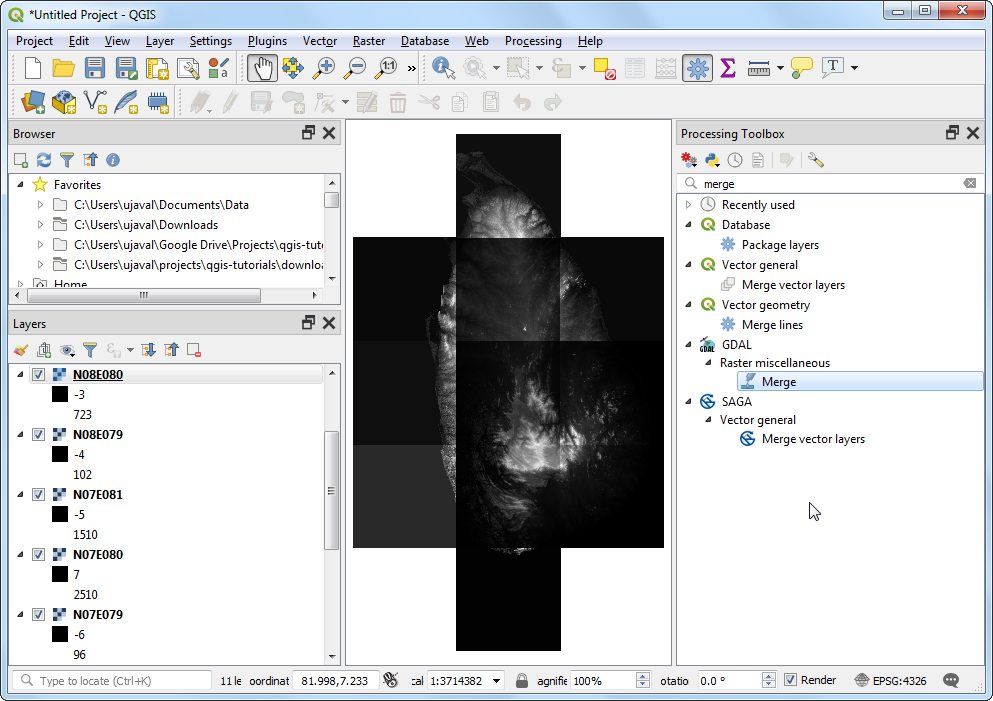Image resolution: width=993 pixels, height=701 pixels.
Task: Refresh the Browser panel
Action: (x=44, y=160)
